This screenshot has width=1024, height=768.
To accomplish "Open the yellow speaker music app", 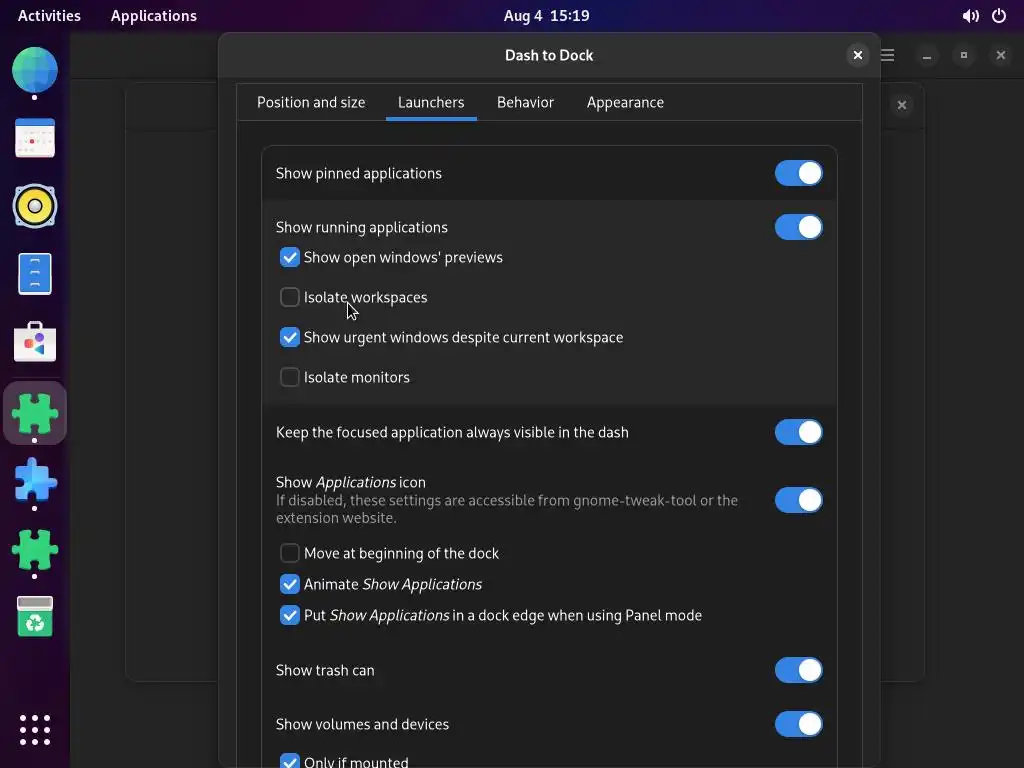I will point(35,206).
